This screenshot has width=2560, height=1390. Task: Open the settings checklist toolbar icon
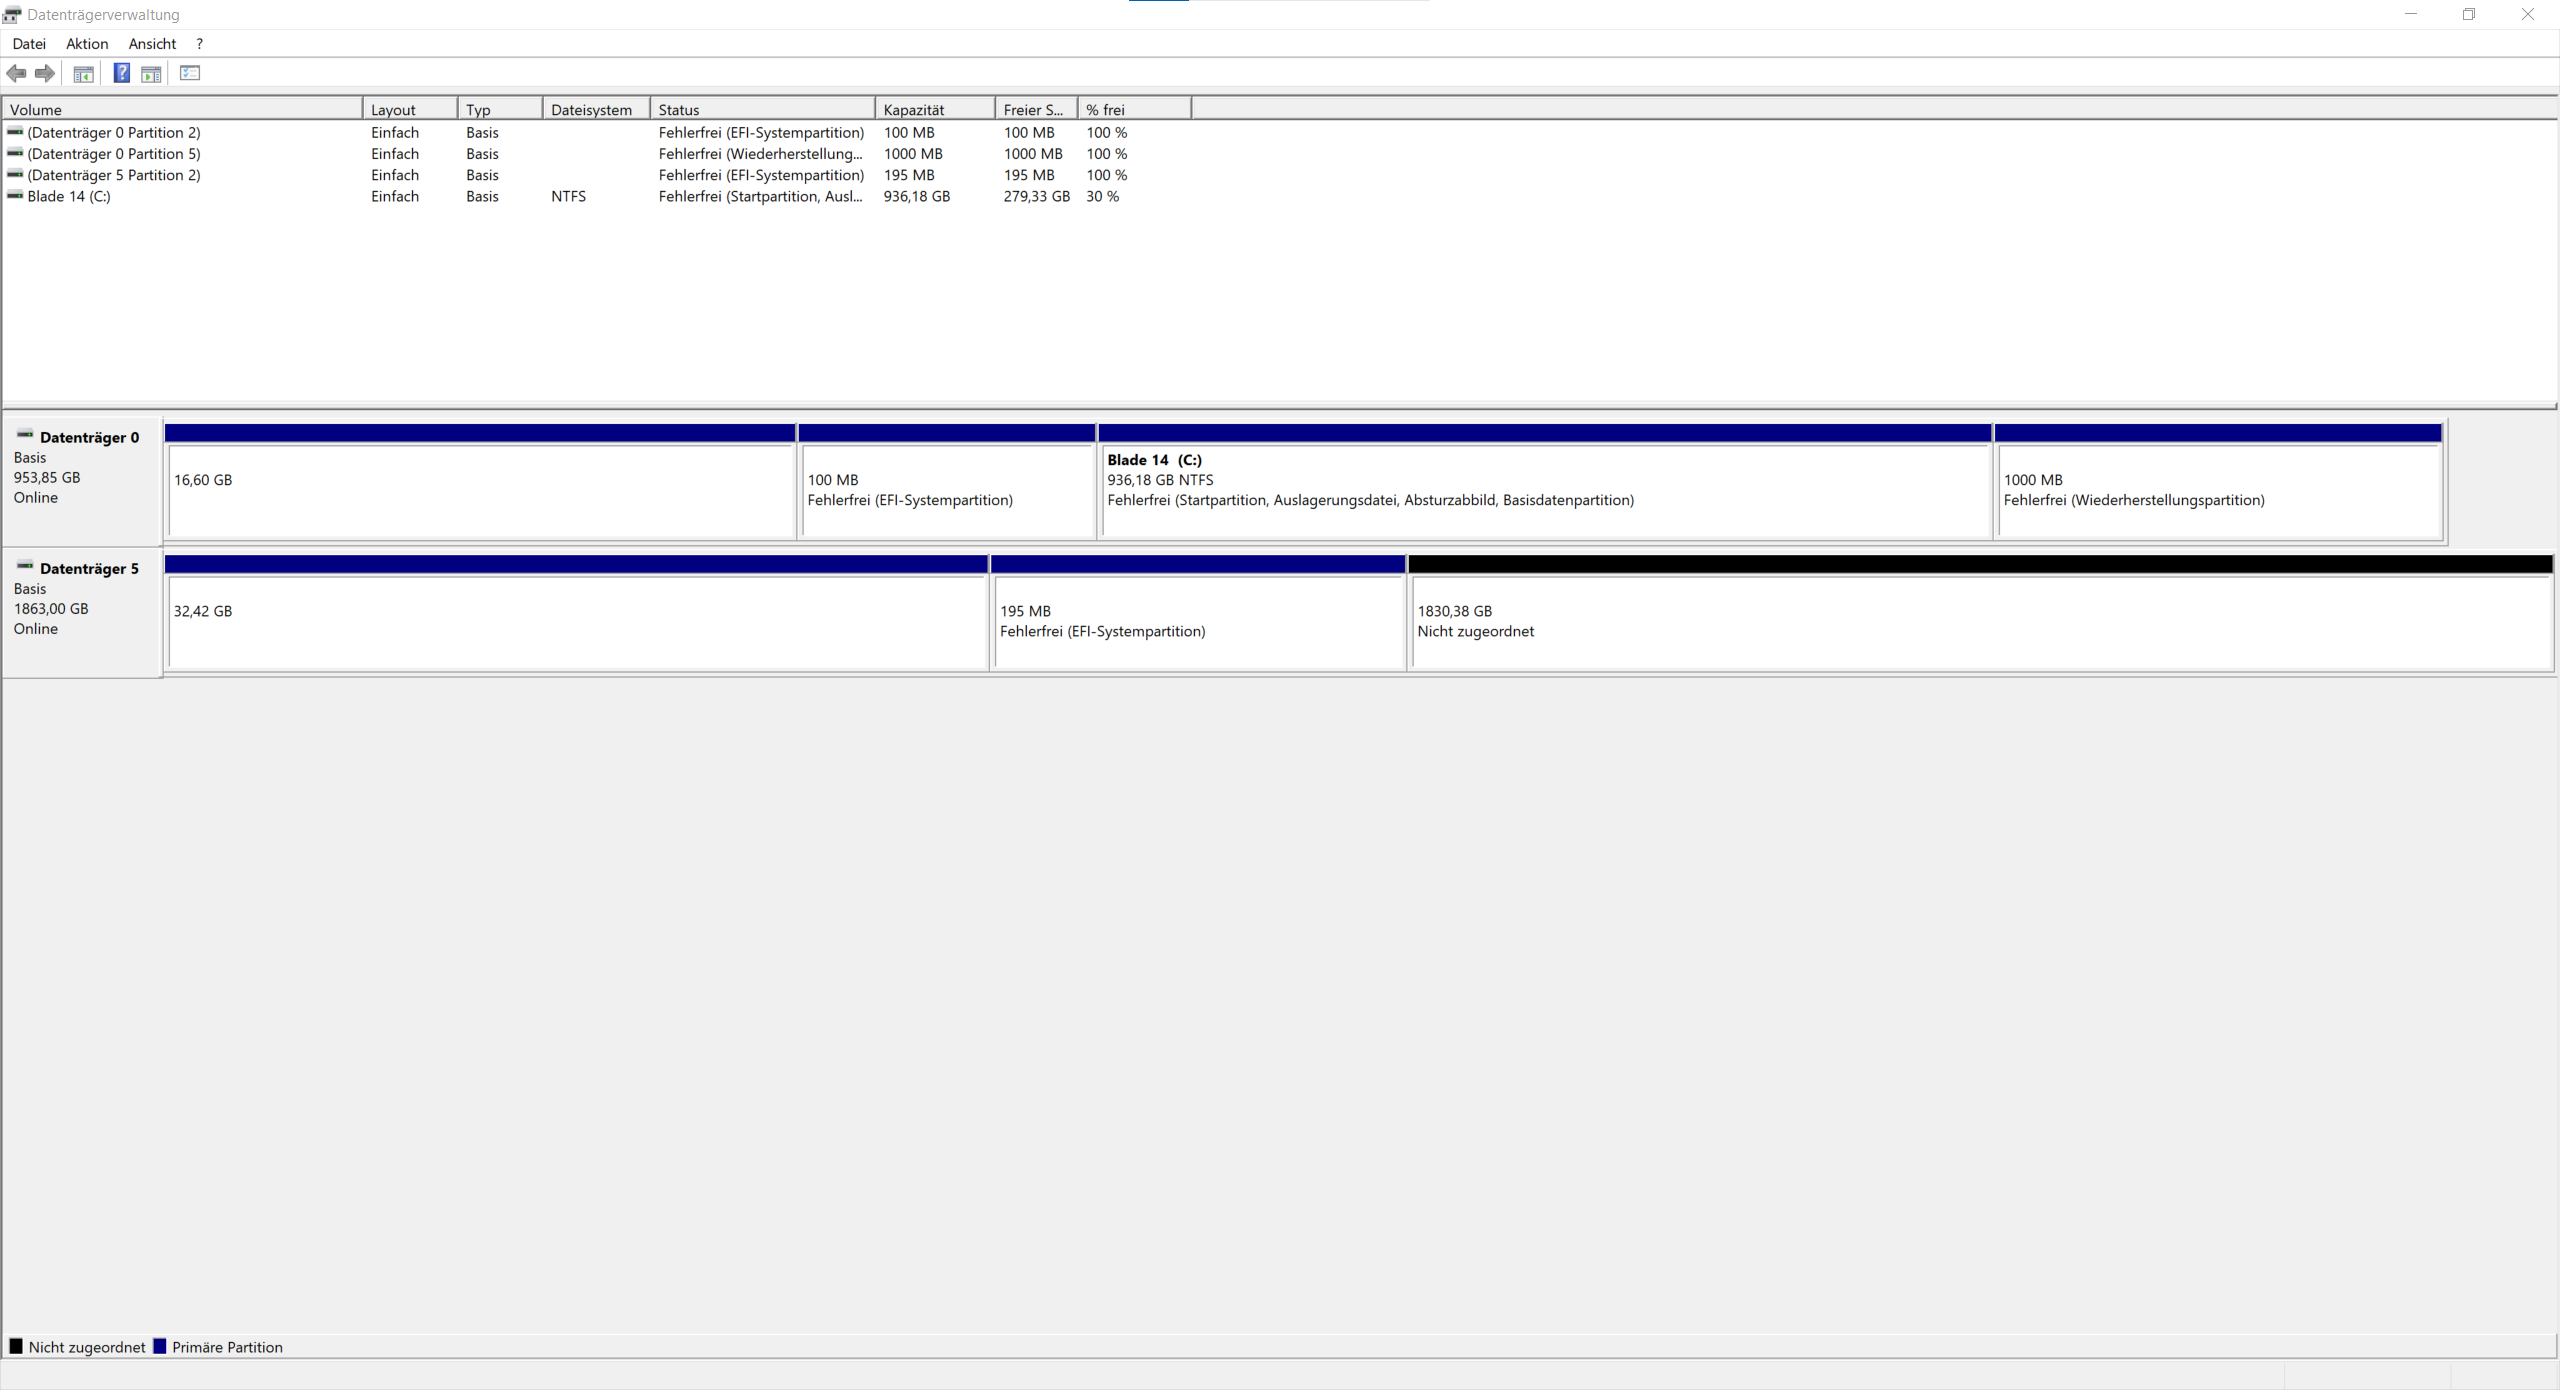coord(190,73)
